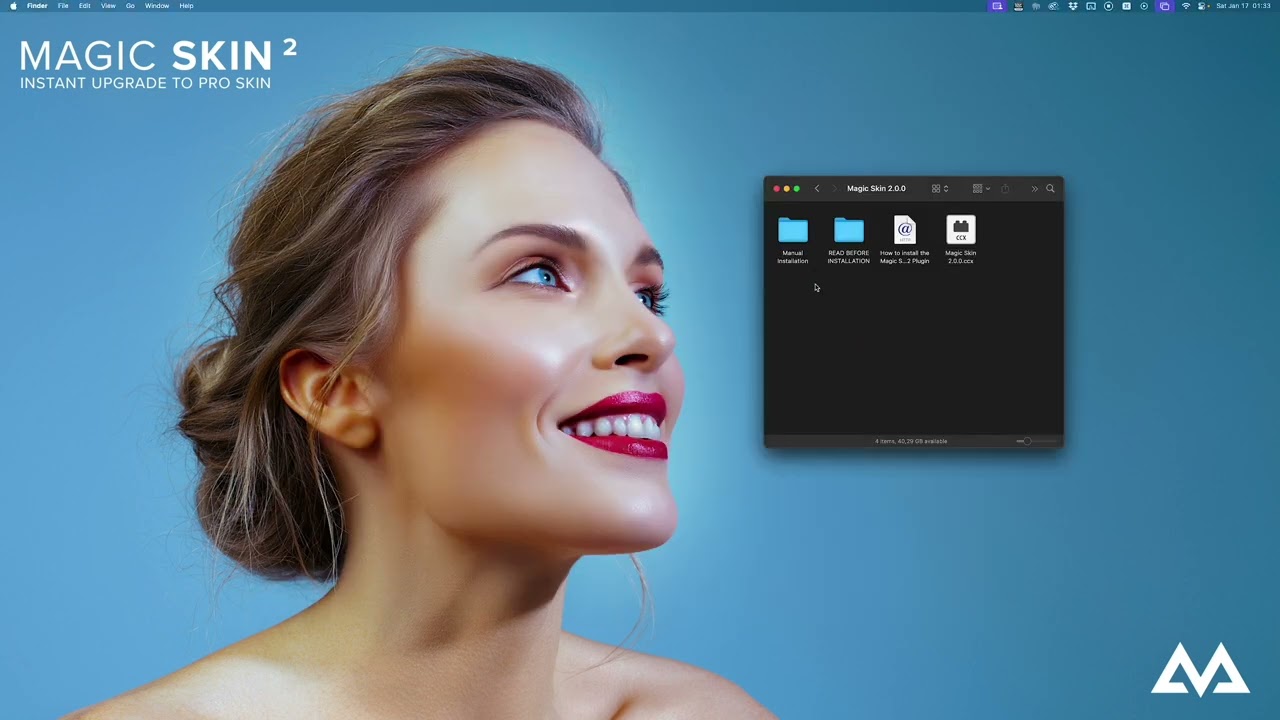Open the Go menu
1280x720 pixels.
coord(130,6)
